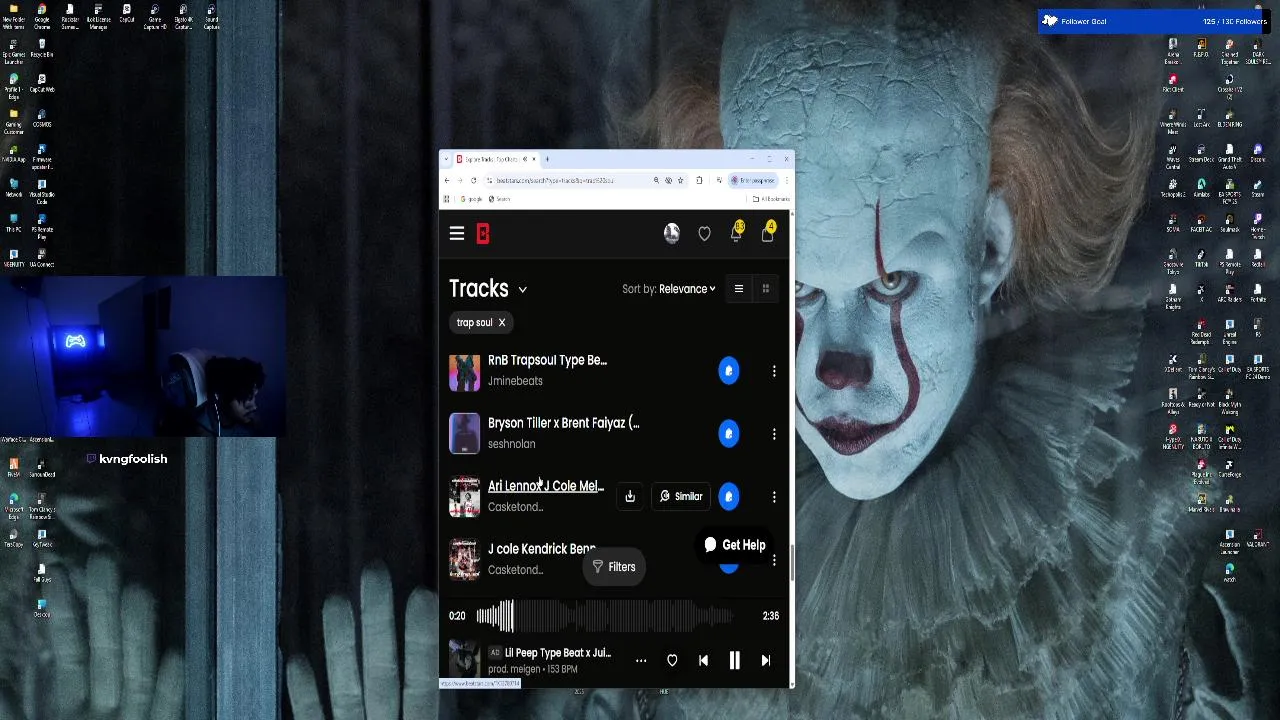Screen dimensions: 1280x720
Task: Open the browser extensions puzzle icon
Action: click(x=699, y=180)
